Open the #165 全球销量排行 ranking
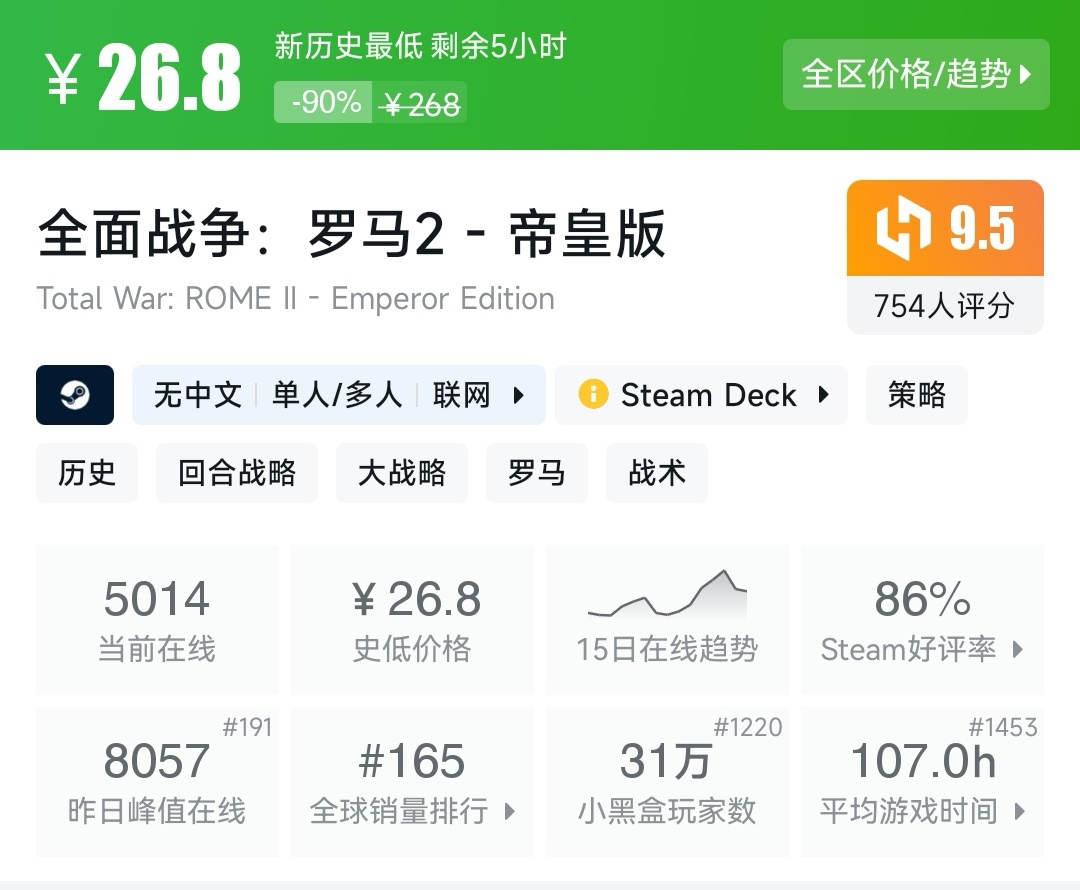1080x890 pixels. click(412, 781)
